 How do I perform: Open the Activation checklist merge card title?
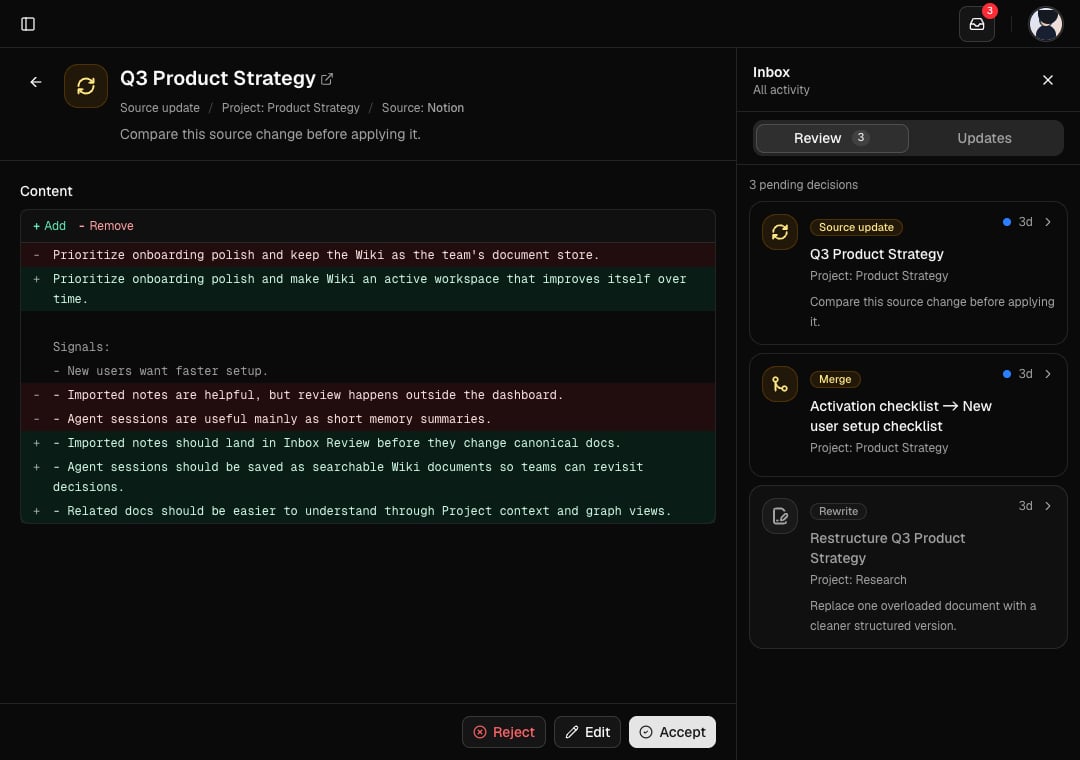click(900, 416)
